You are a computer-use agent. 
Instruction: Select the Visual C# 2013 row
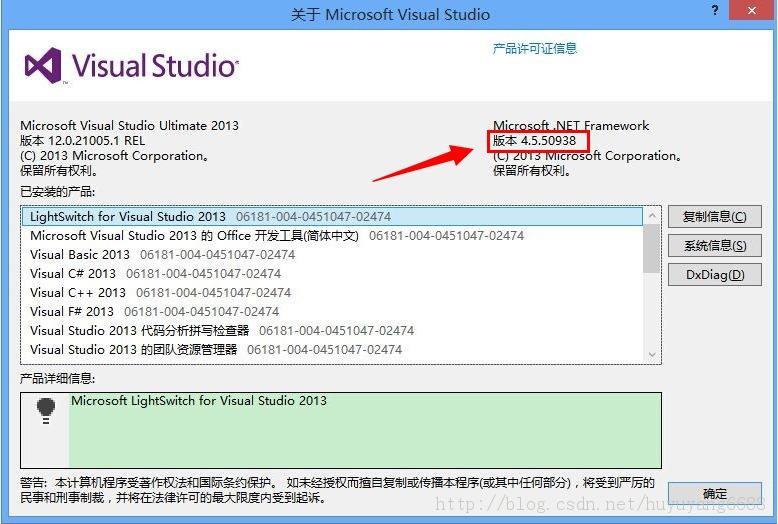tap(332, 273)
